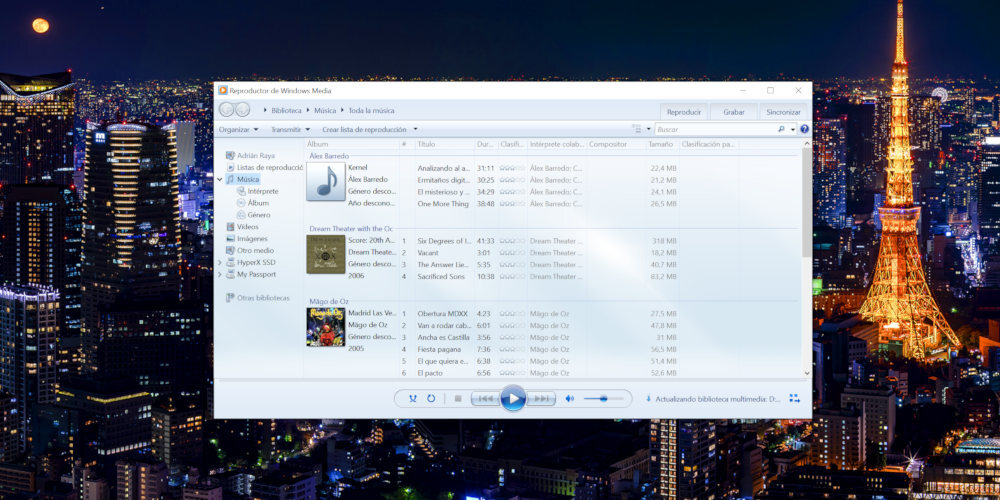Open Imágenes in the sidebar

pos(246,239)
